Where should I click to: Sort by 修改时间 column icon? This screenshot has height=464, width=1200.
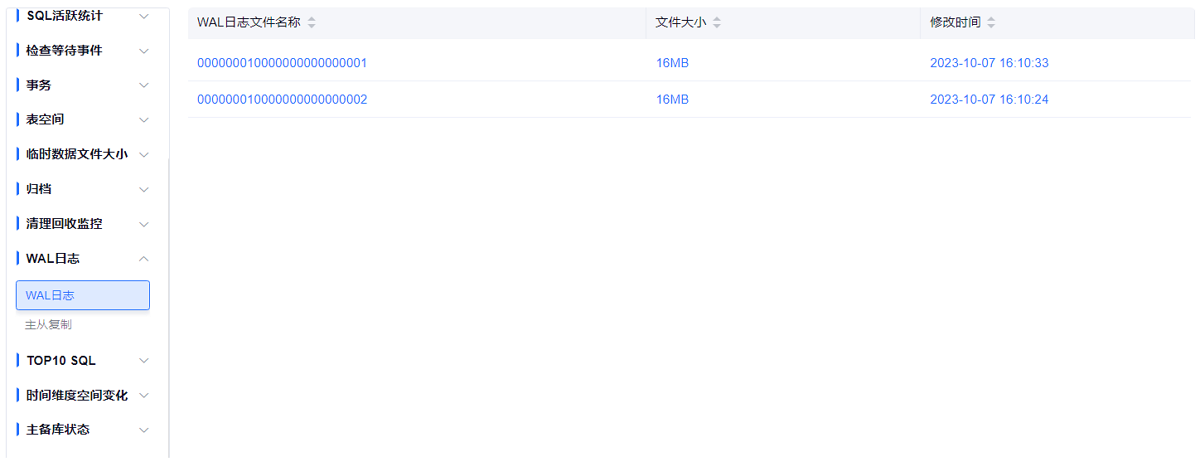991,23
